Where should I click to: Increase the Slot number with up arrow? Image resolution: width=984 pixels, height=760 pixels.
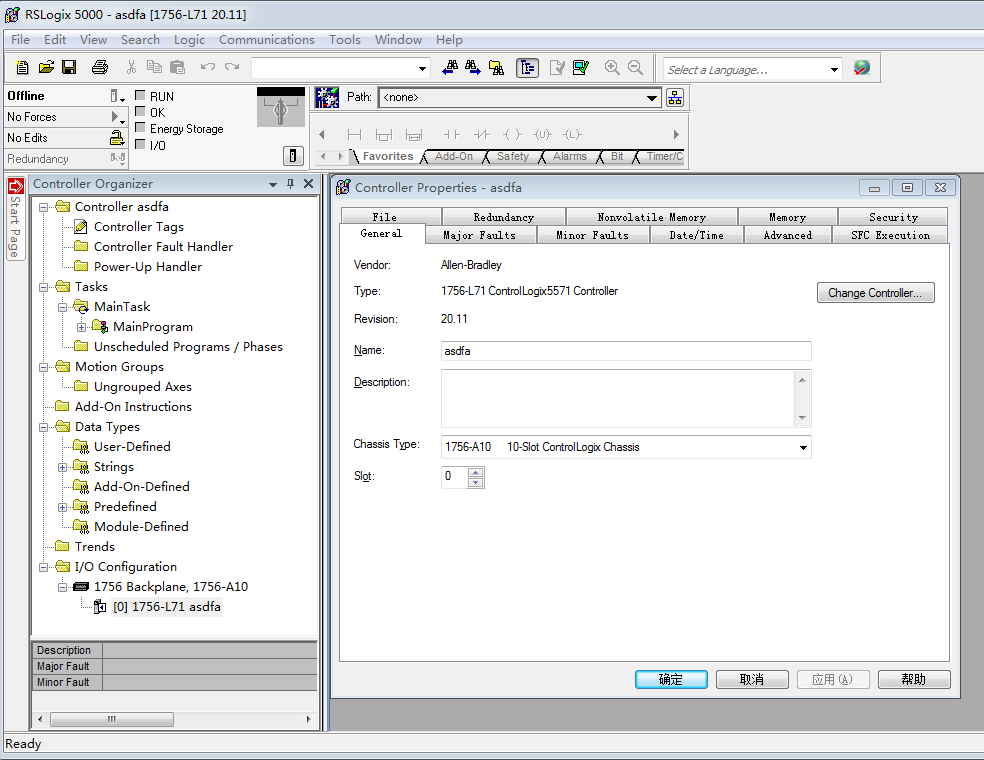[476, 472]
